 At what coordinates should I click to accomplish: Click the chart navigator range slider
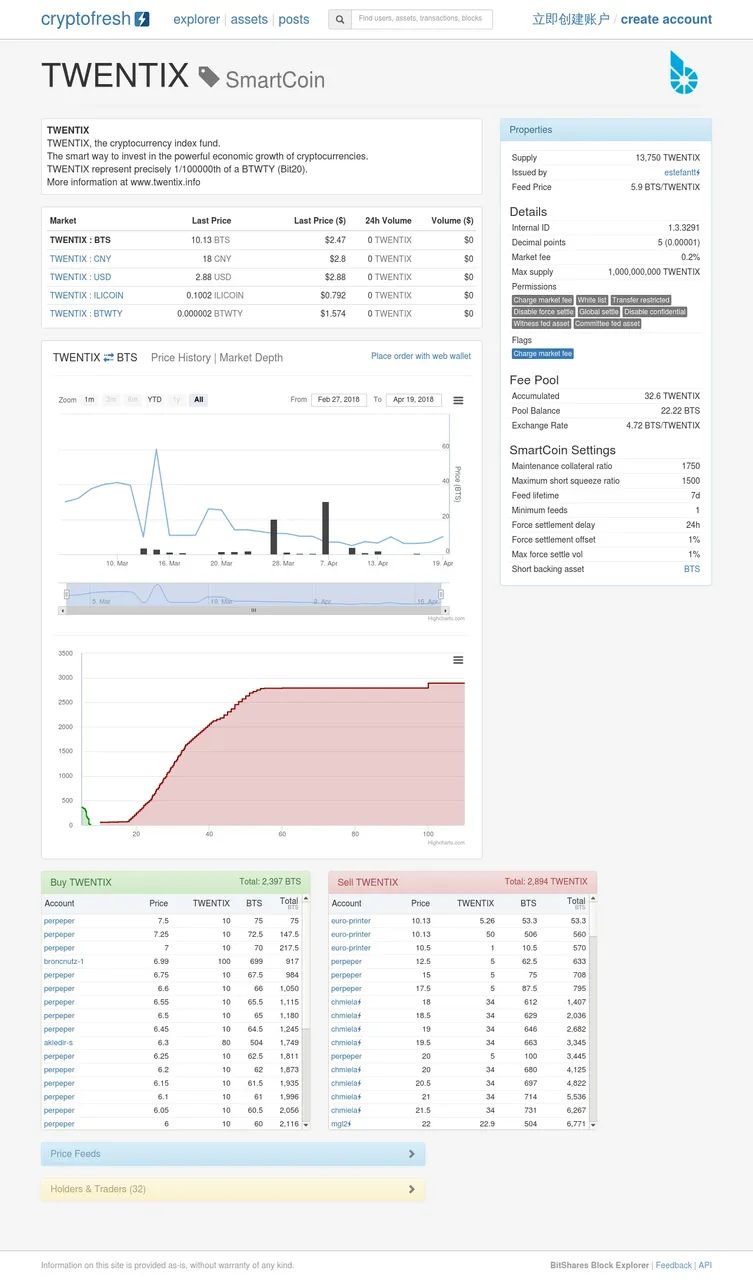[254, 595]
